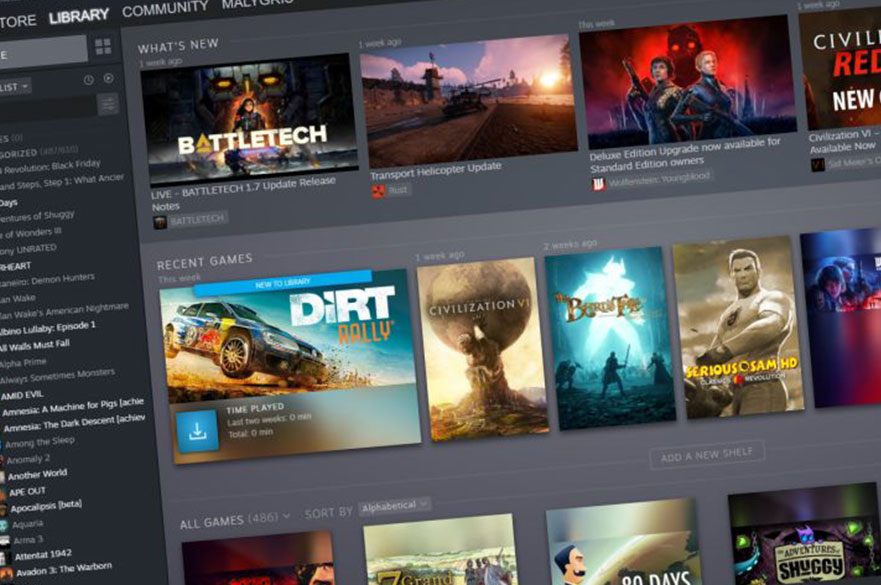Select Always Sometimes Monsters in list
The height and width of the screenshot is (585, 881).
[58, 377]
